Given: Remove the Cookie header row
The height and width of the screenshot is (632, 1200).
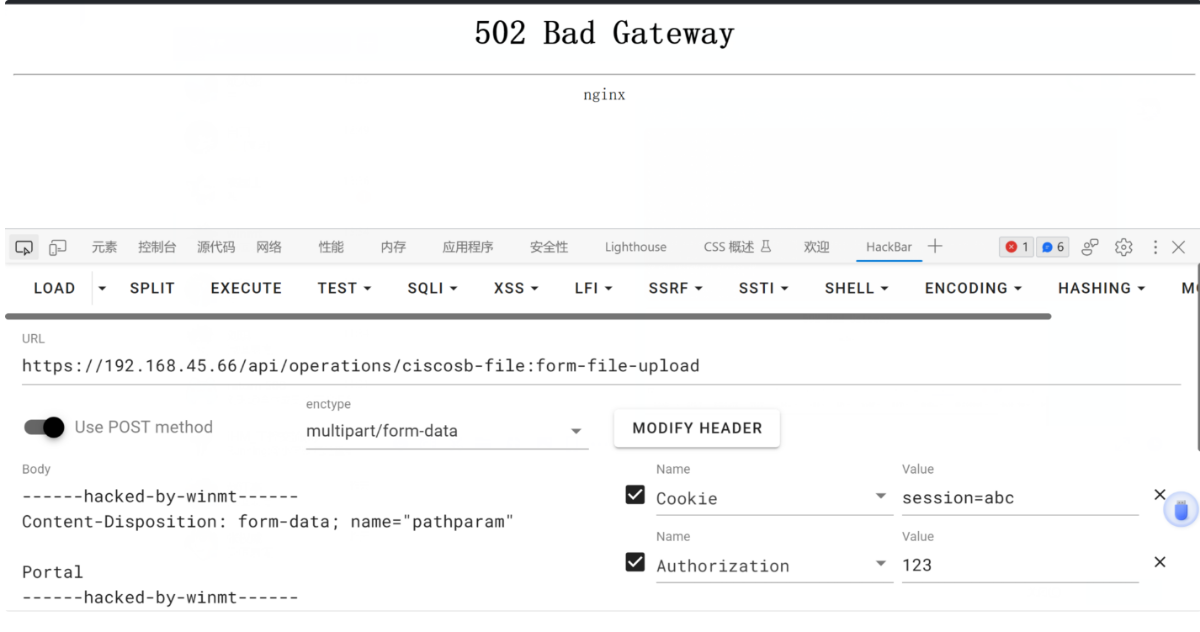Looking at the screenshot, I should coord(1160,494).
